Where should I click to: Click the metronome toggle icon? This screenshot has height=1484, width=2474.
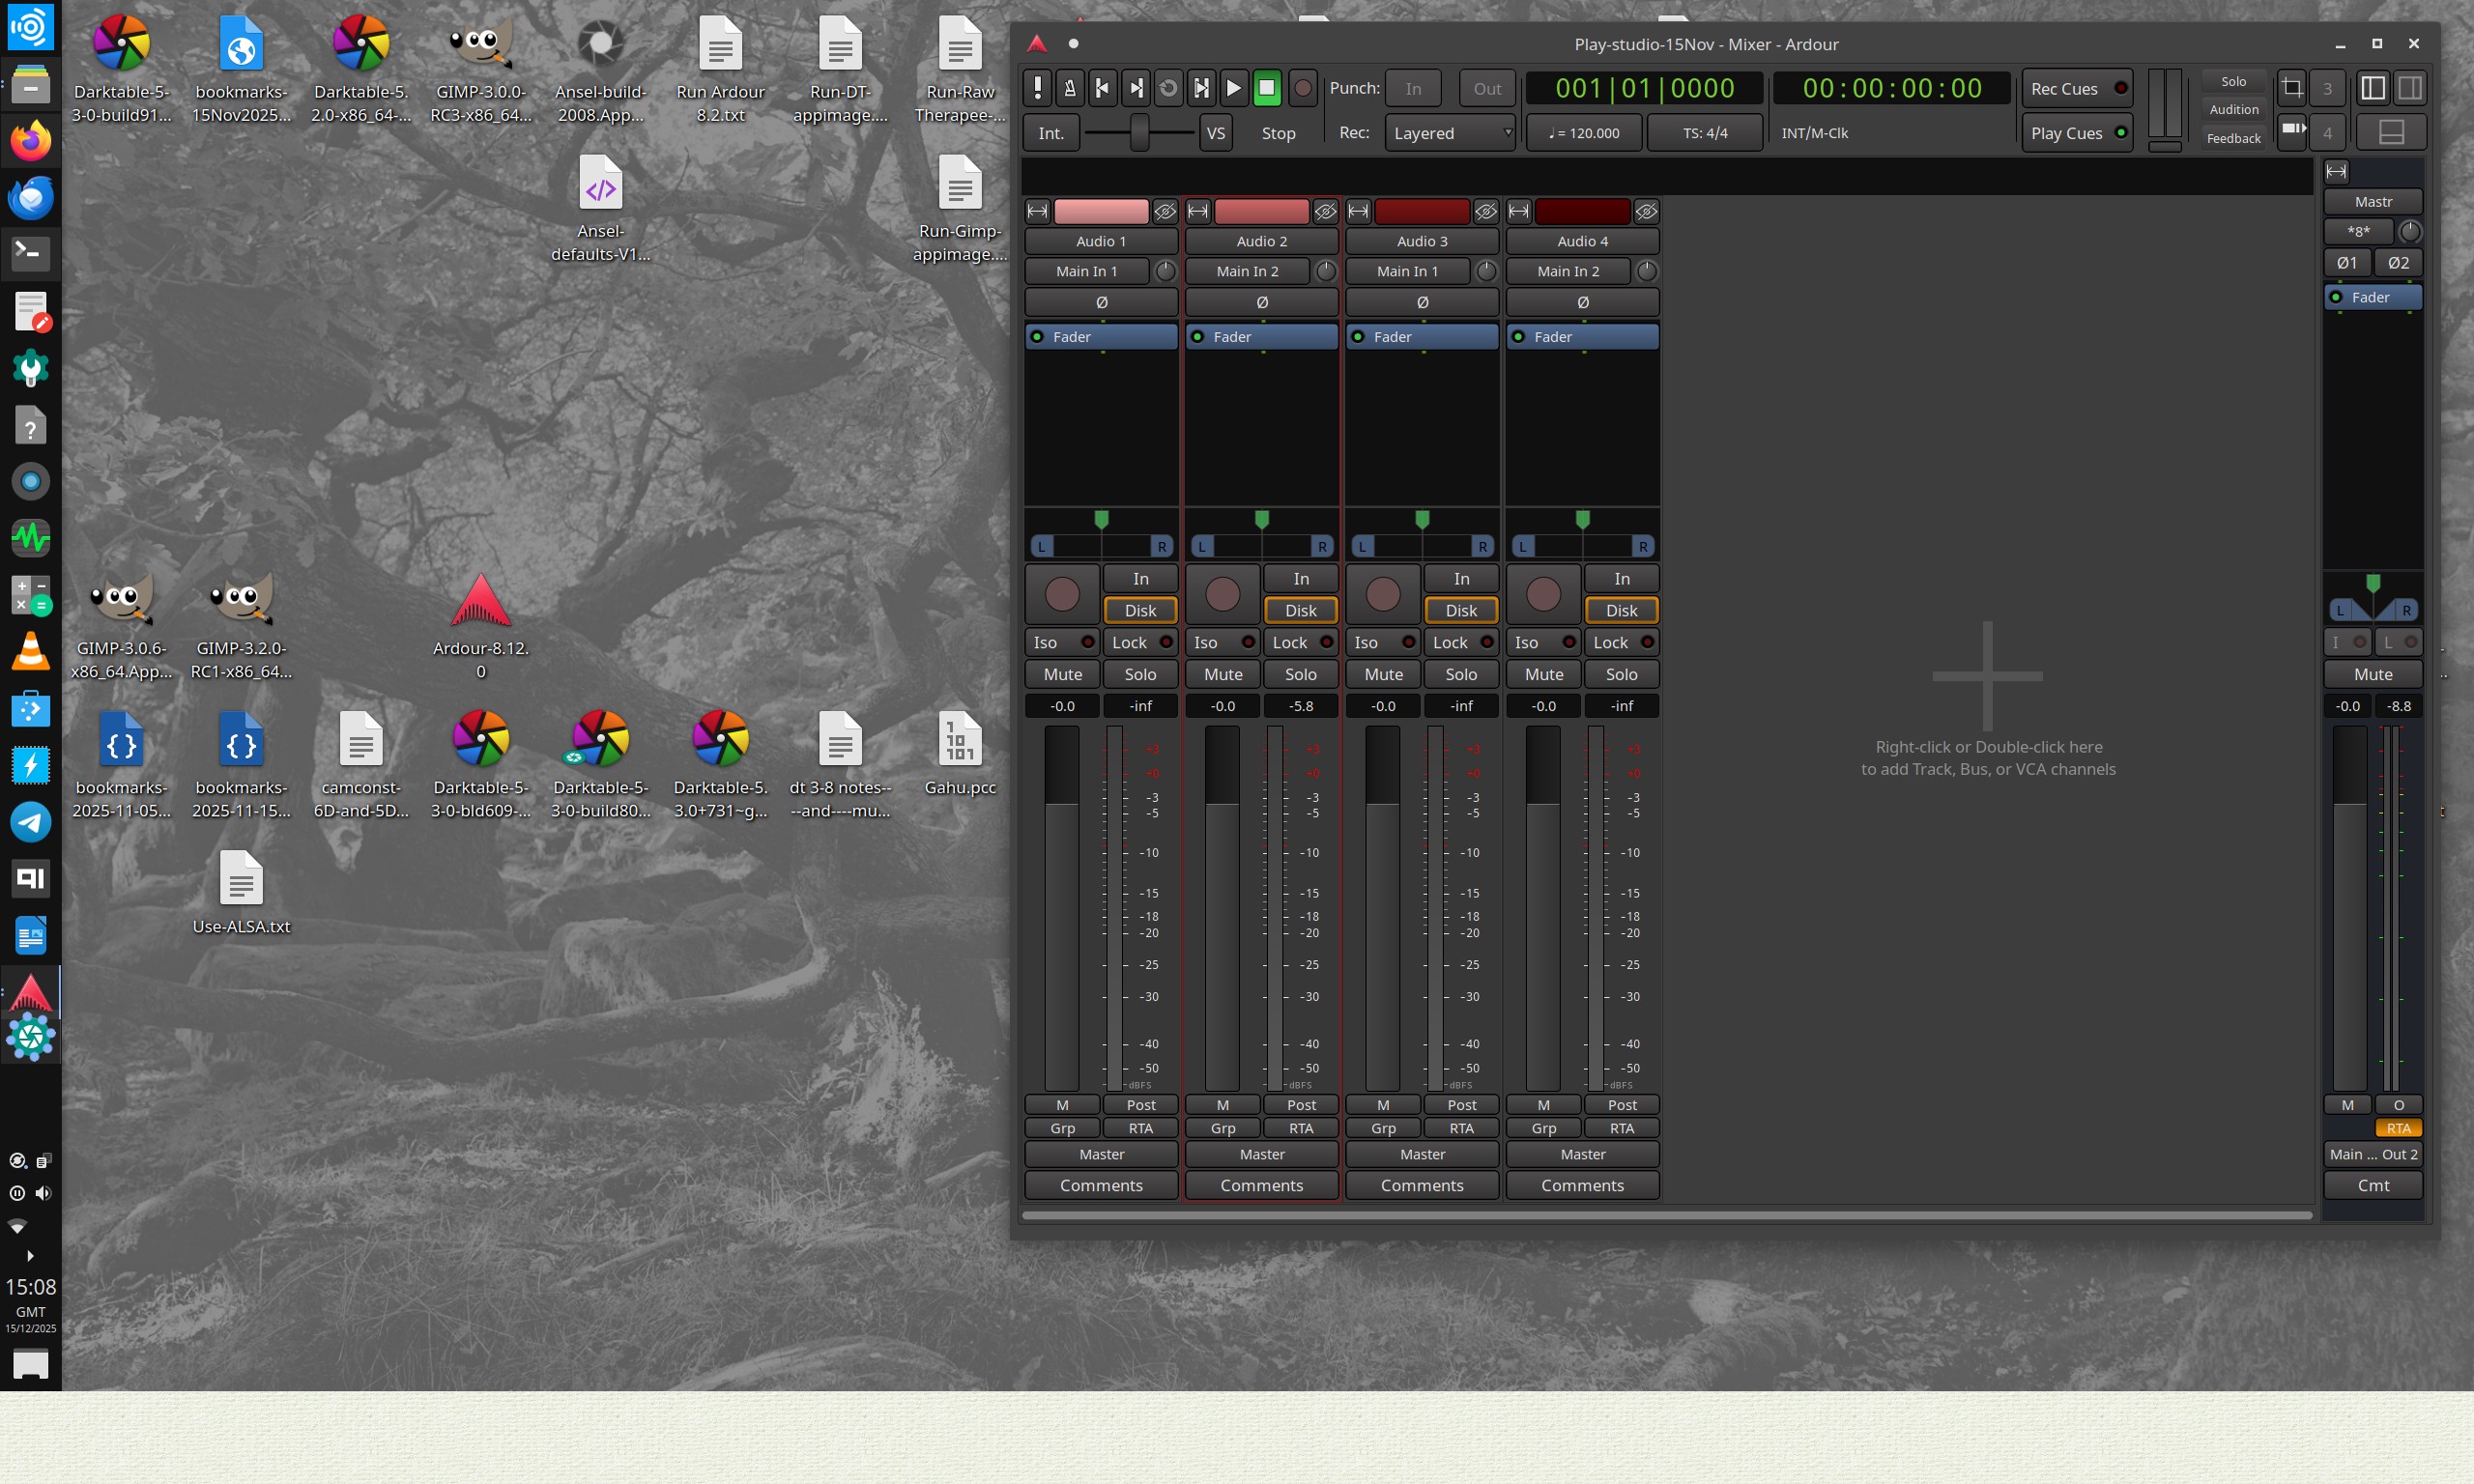point(1069,88)
